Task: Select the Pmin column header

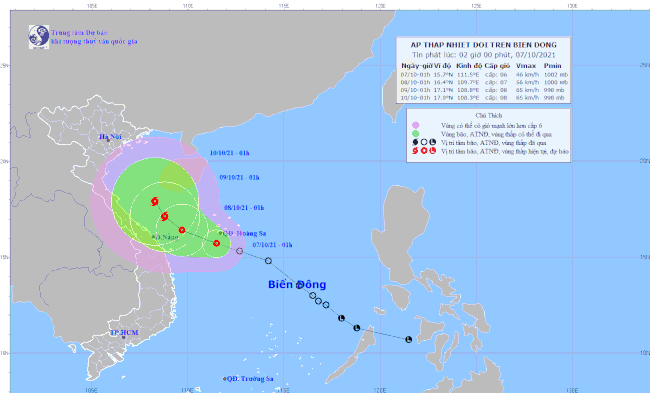Action: [x=553, y=66]
